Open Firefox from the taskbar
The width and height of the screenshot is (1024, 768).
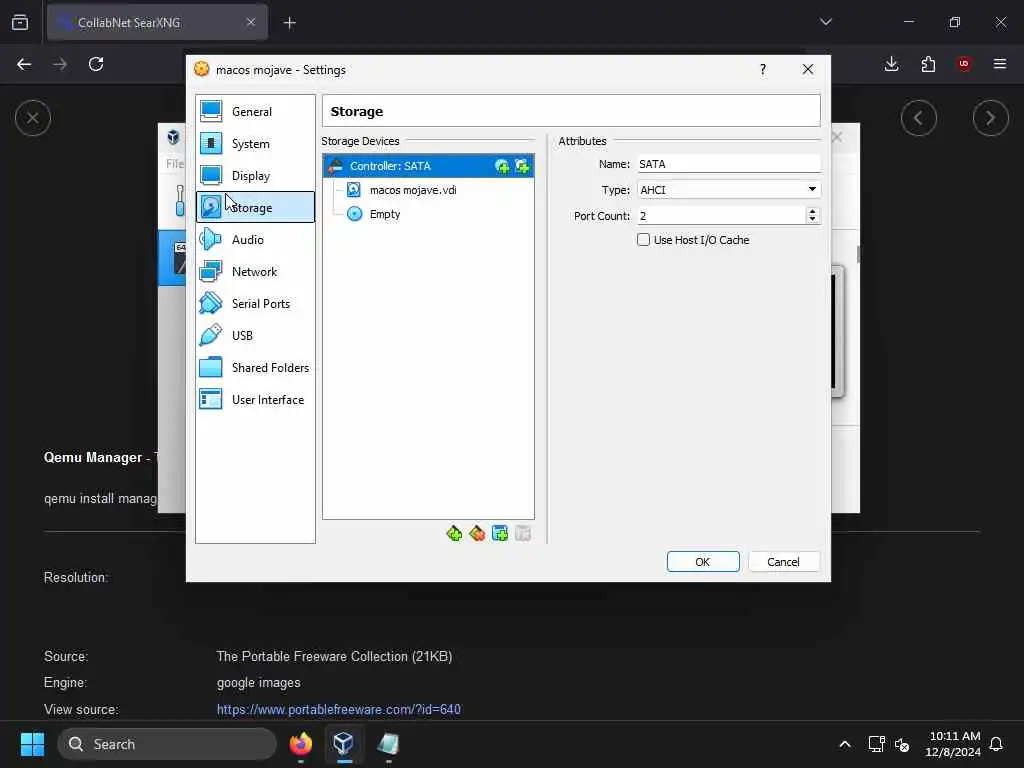(301, 744)
